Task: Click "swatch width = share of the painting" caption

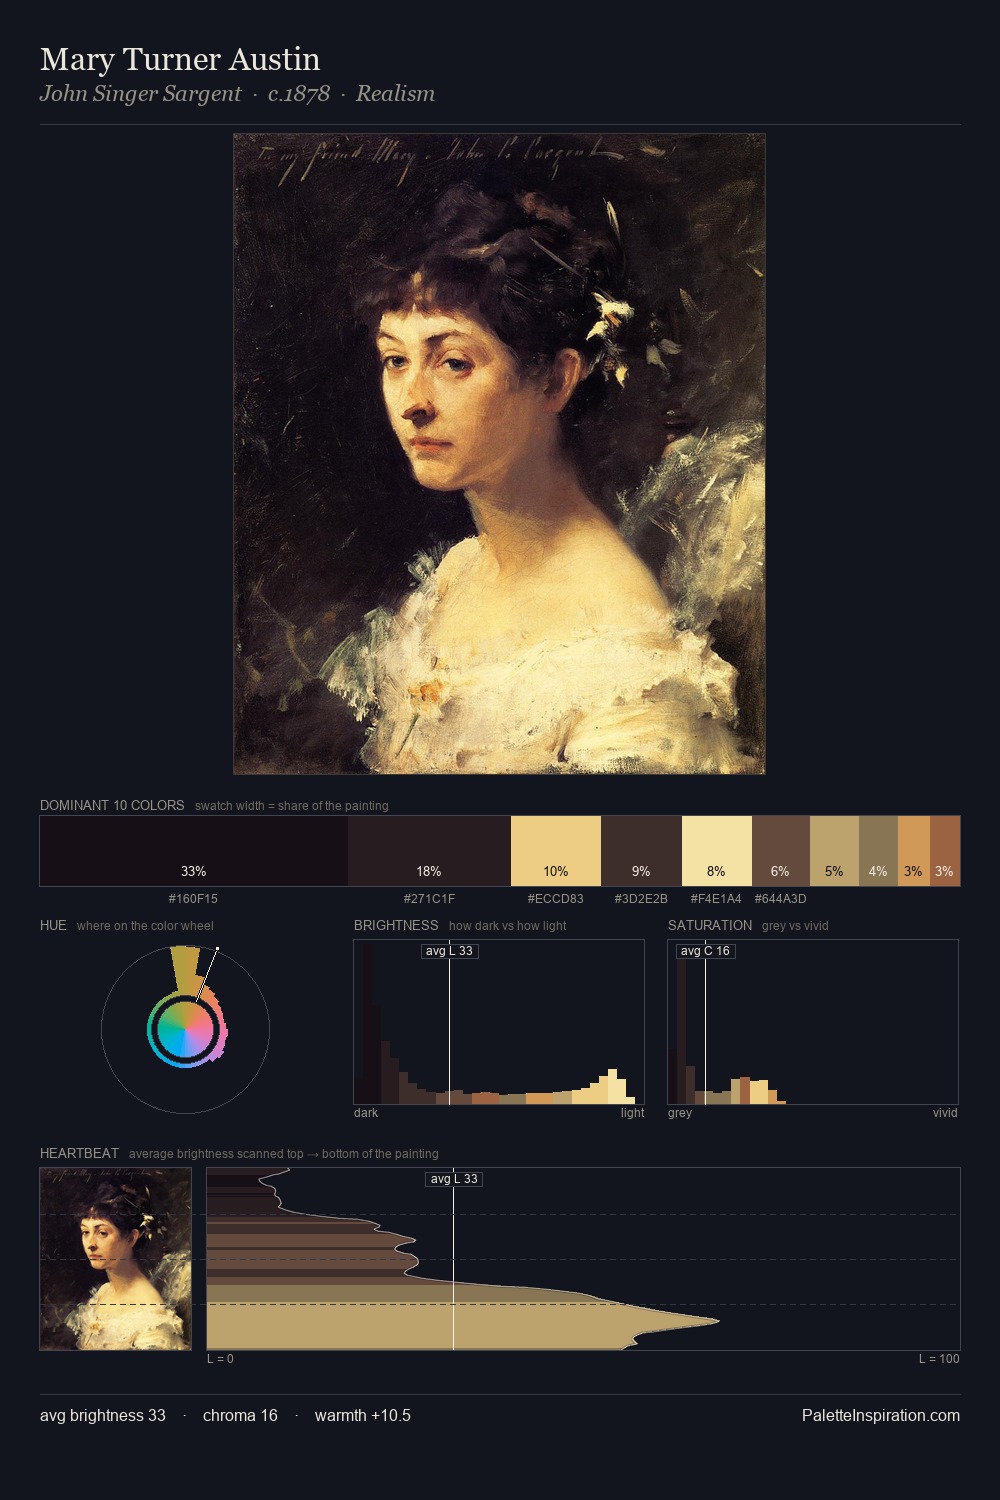Action: 292,806
